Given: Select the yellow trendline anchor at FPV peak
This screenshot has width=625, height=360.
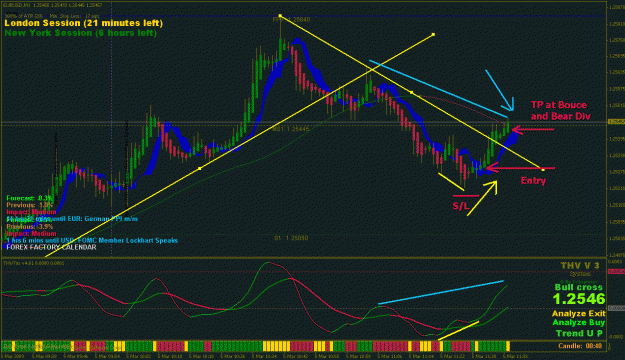Looking at the screenshot, I should pyautogui.click(x=280, y=16).
